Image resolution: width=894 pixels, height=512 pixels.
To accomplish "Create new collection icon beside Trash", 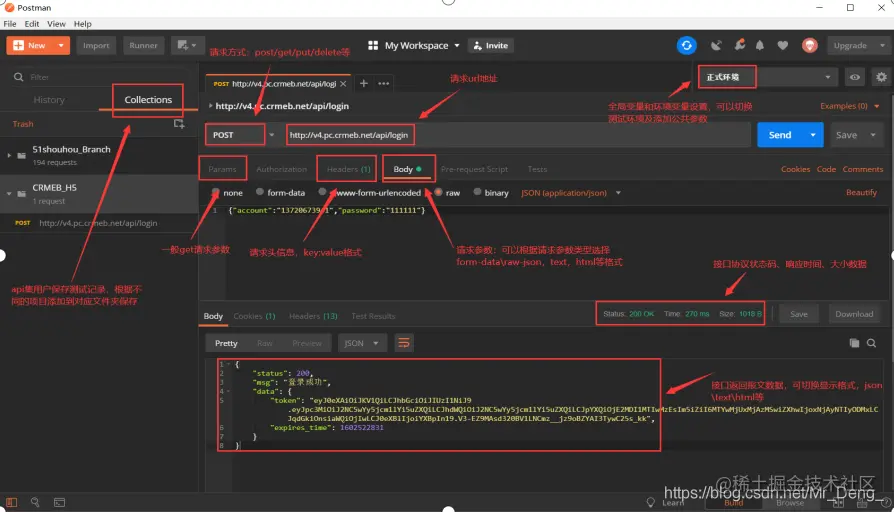I will [x=179, y=124].
